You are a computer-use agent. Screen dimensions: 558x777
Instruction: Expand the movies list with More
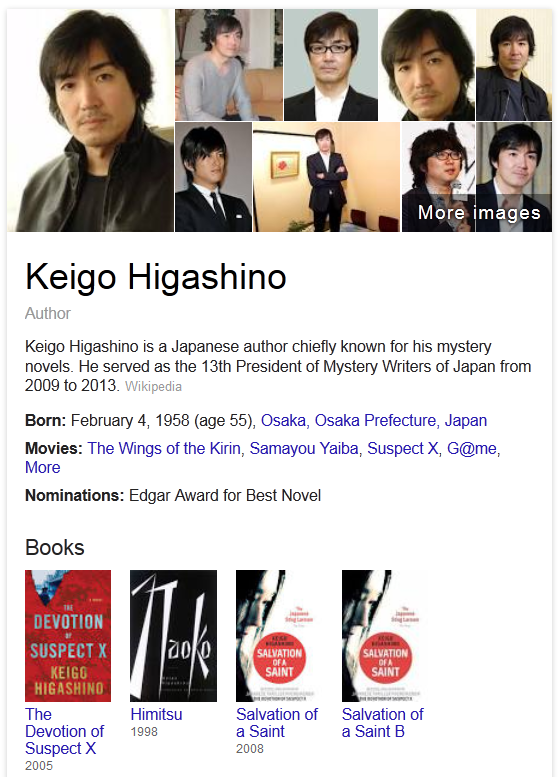click(x=43, y=467)
